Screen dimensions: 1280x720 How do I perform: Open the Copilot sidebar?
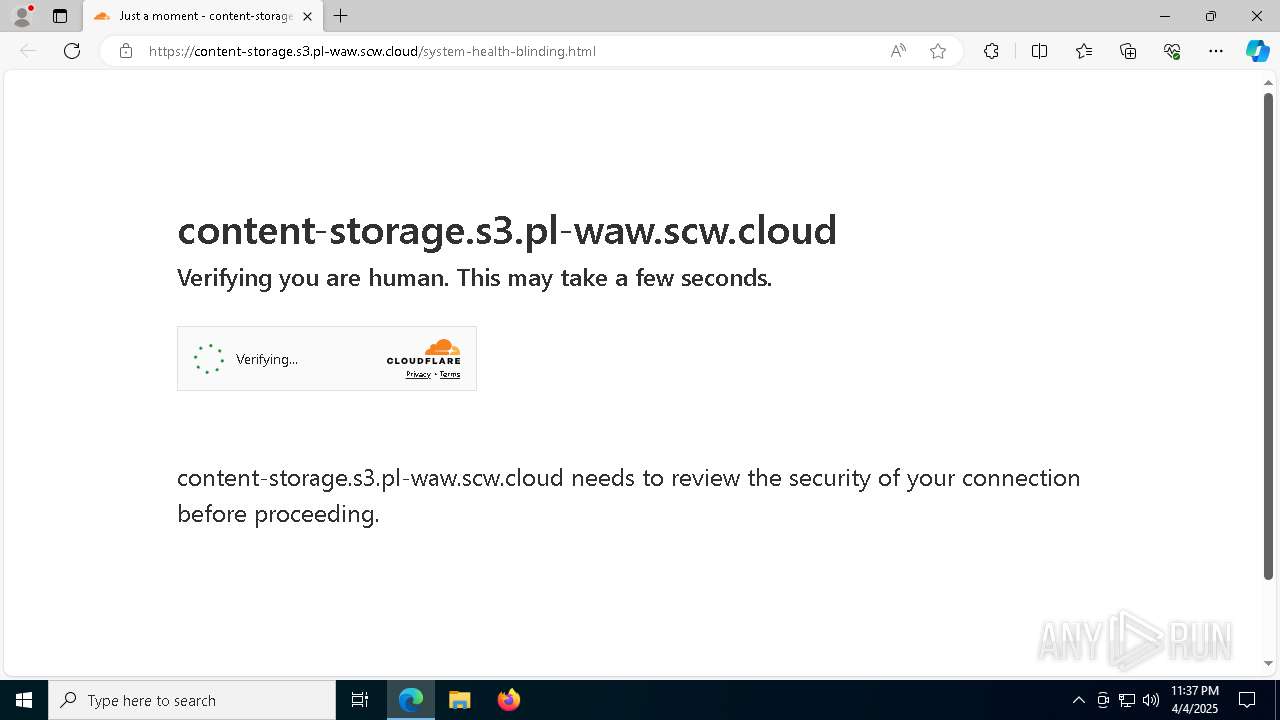[1257, 51]
